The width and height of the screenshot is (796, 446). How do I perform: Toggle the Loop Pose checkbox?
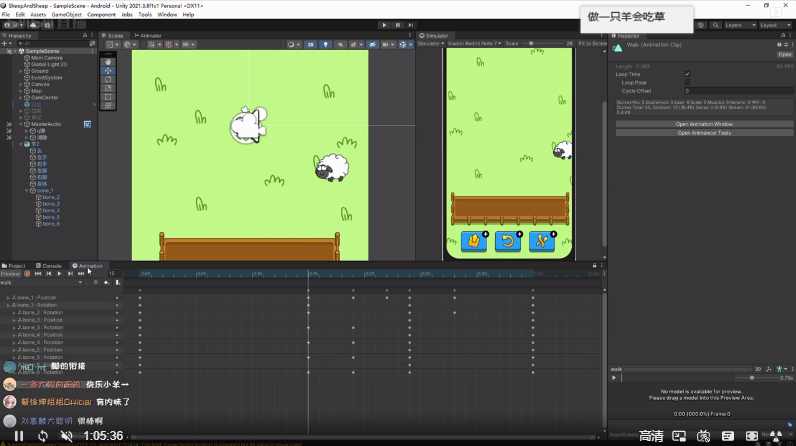coord(687,82)
